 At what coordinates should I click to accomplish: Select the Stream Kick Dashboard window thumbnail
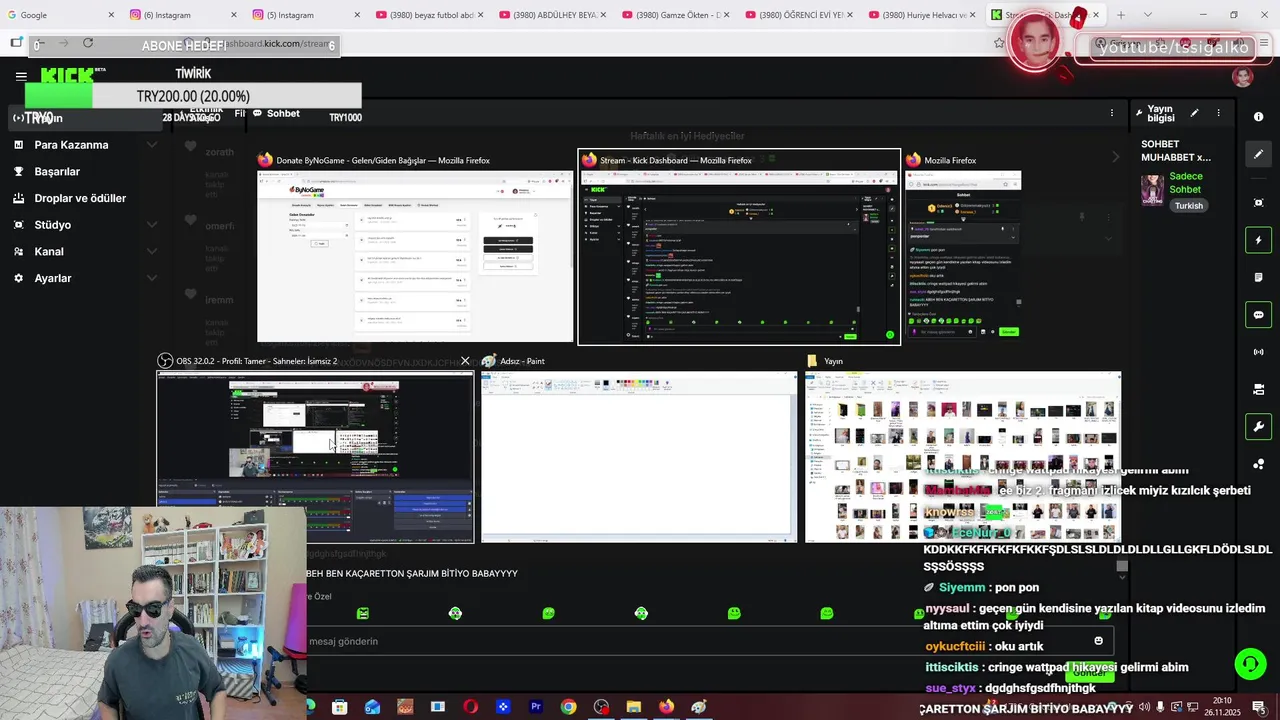[739, 248]
